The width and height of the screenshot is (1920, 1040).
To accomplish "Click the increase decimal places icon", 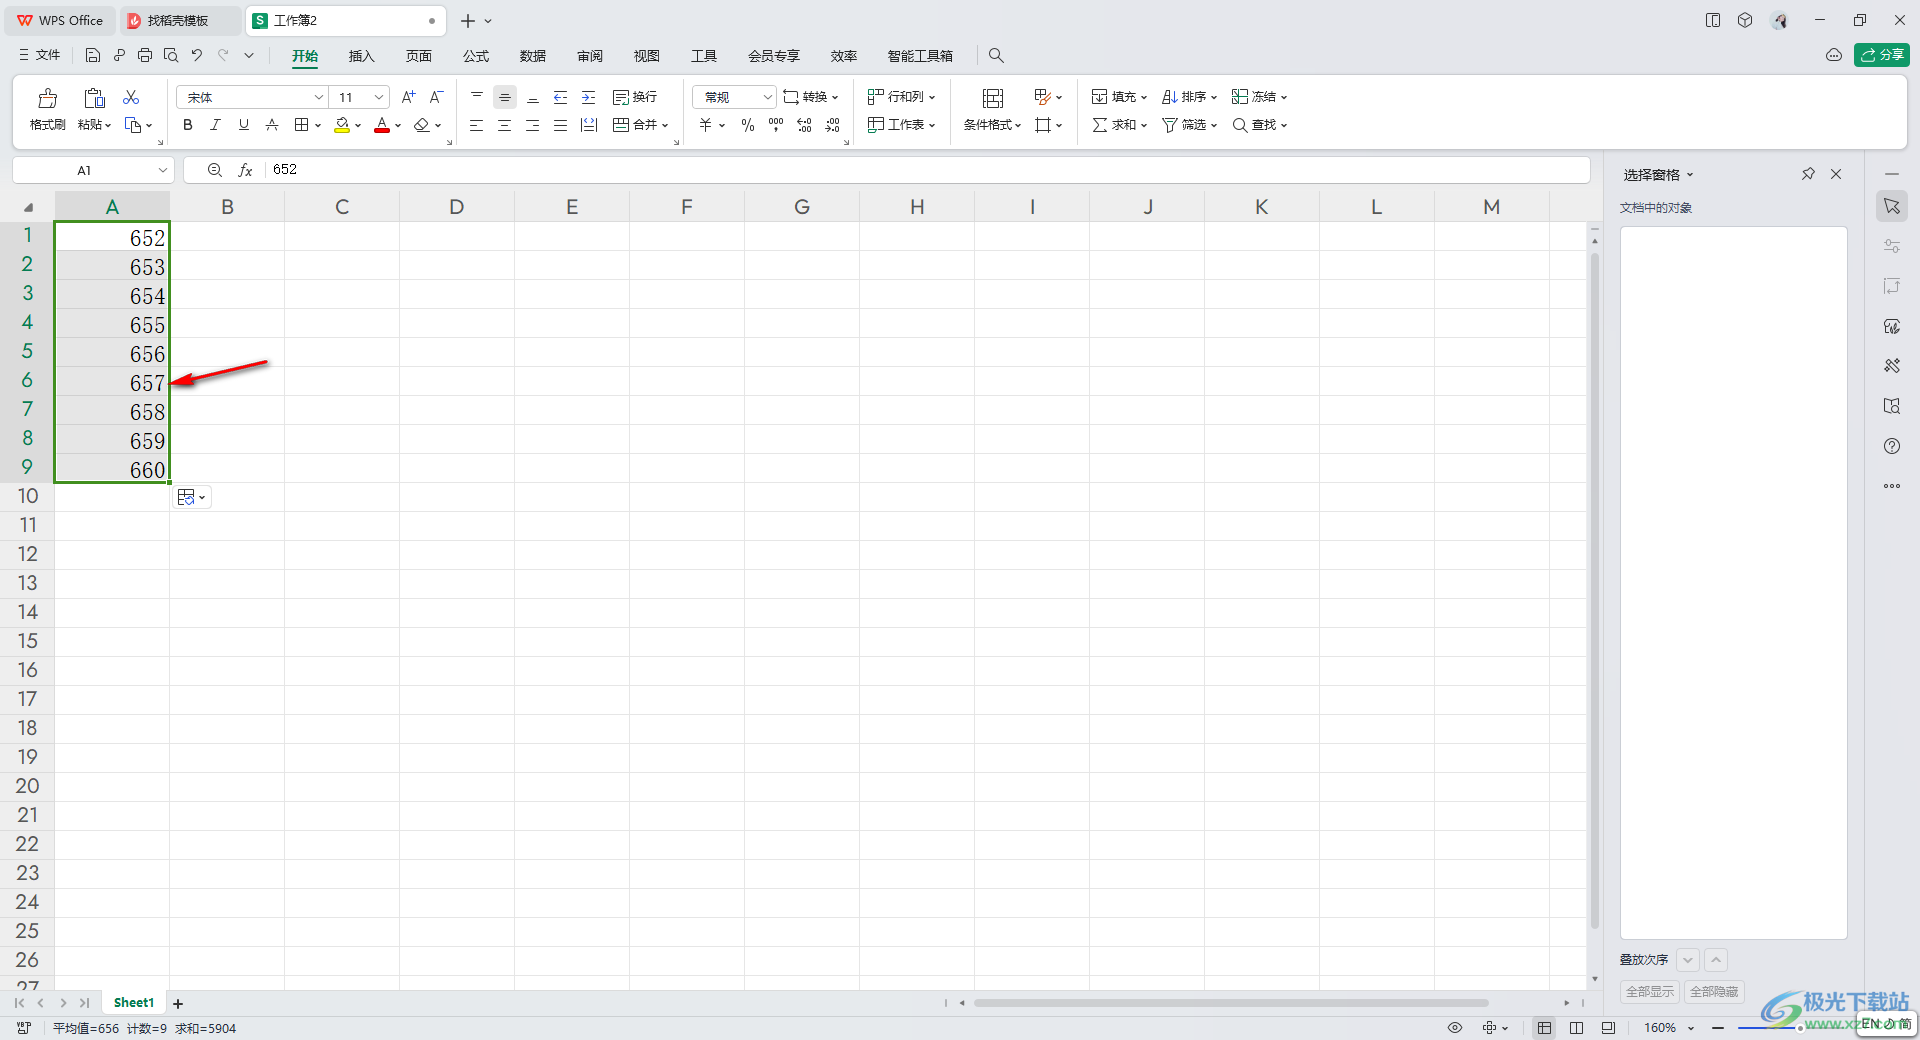I will pos(804,125).
